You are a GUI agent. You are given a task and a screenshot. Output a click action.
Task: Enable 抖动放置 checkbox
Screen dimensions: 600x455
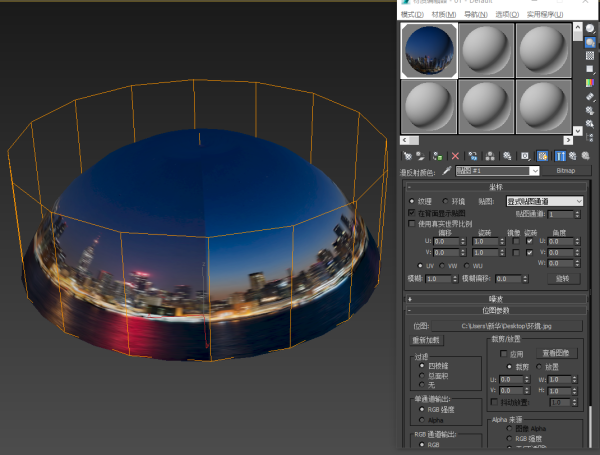[494, 402]
